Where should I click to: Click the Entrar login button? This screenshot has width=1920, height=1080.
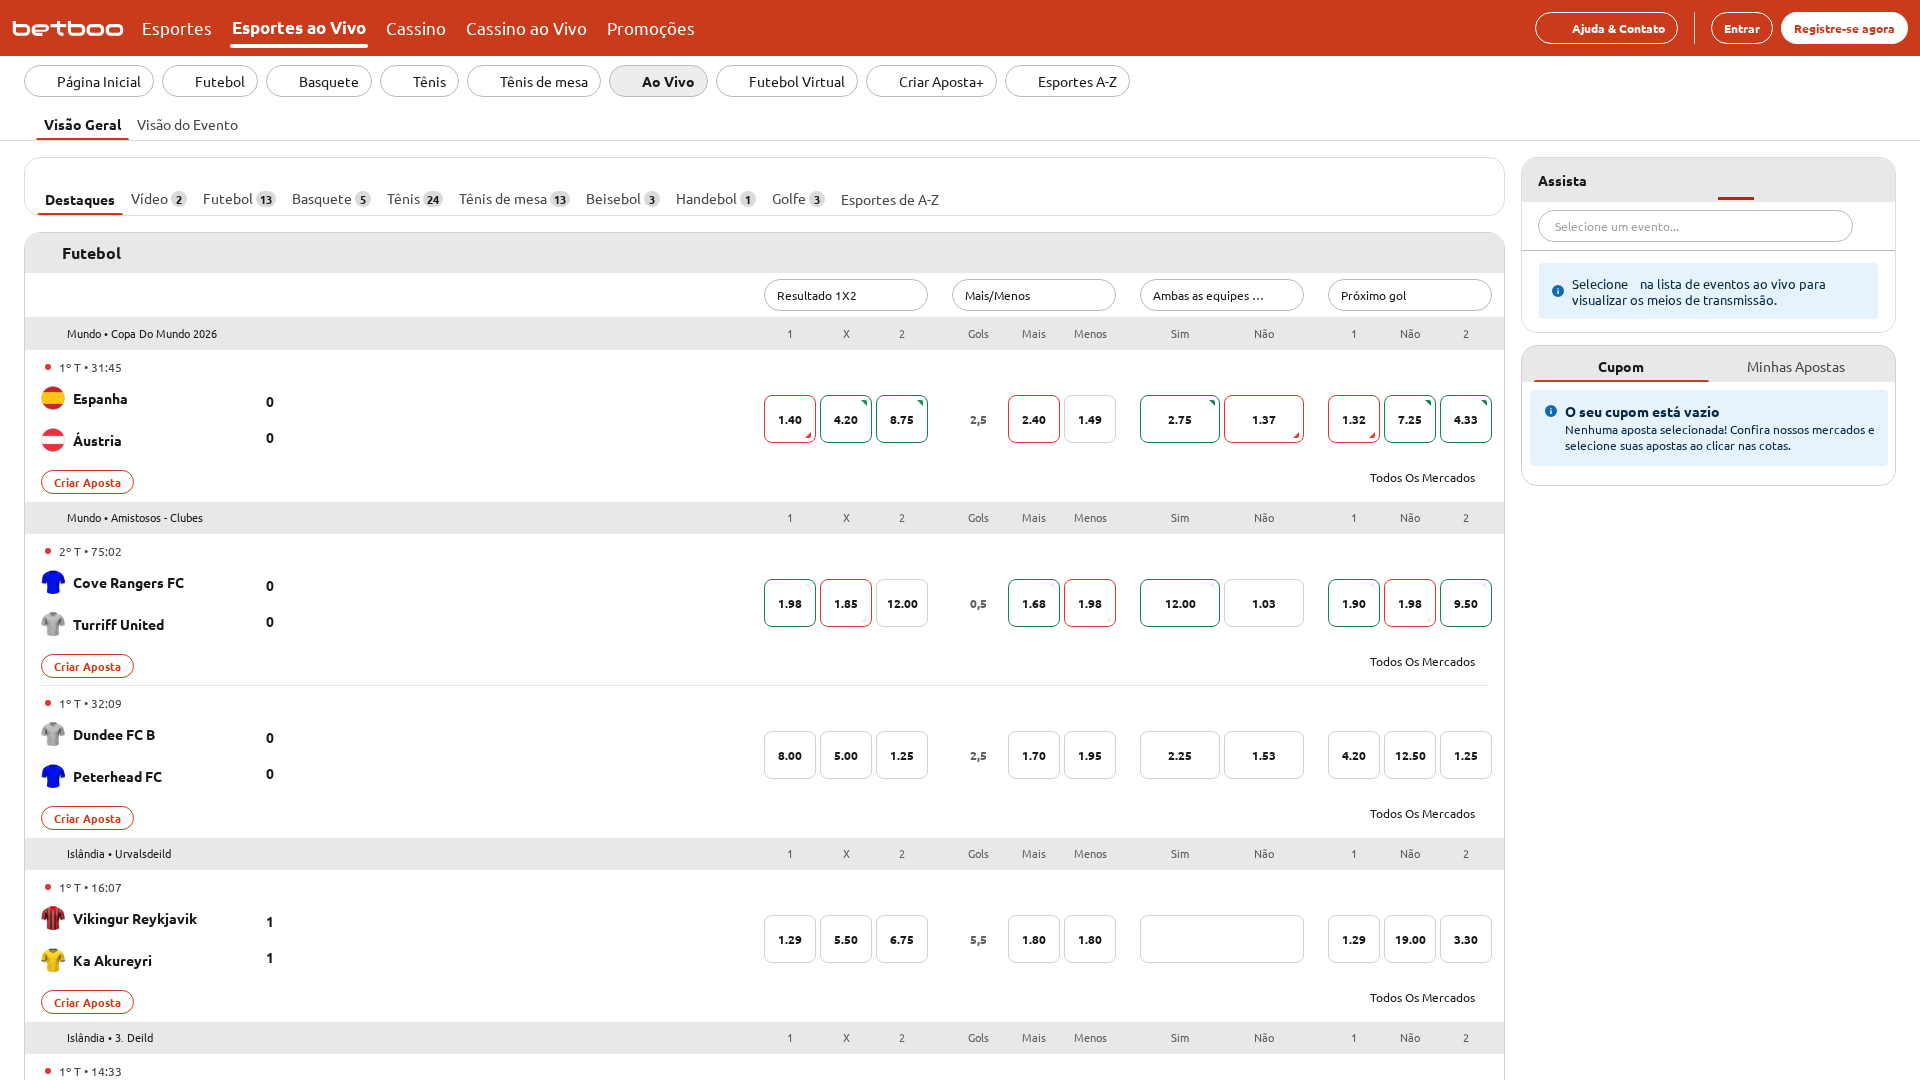[1742, 28]
